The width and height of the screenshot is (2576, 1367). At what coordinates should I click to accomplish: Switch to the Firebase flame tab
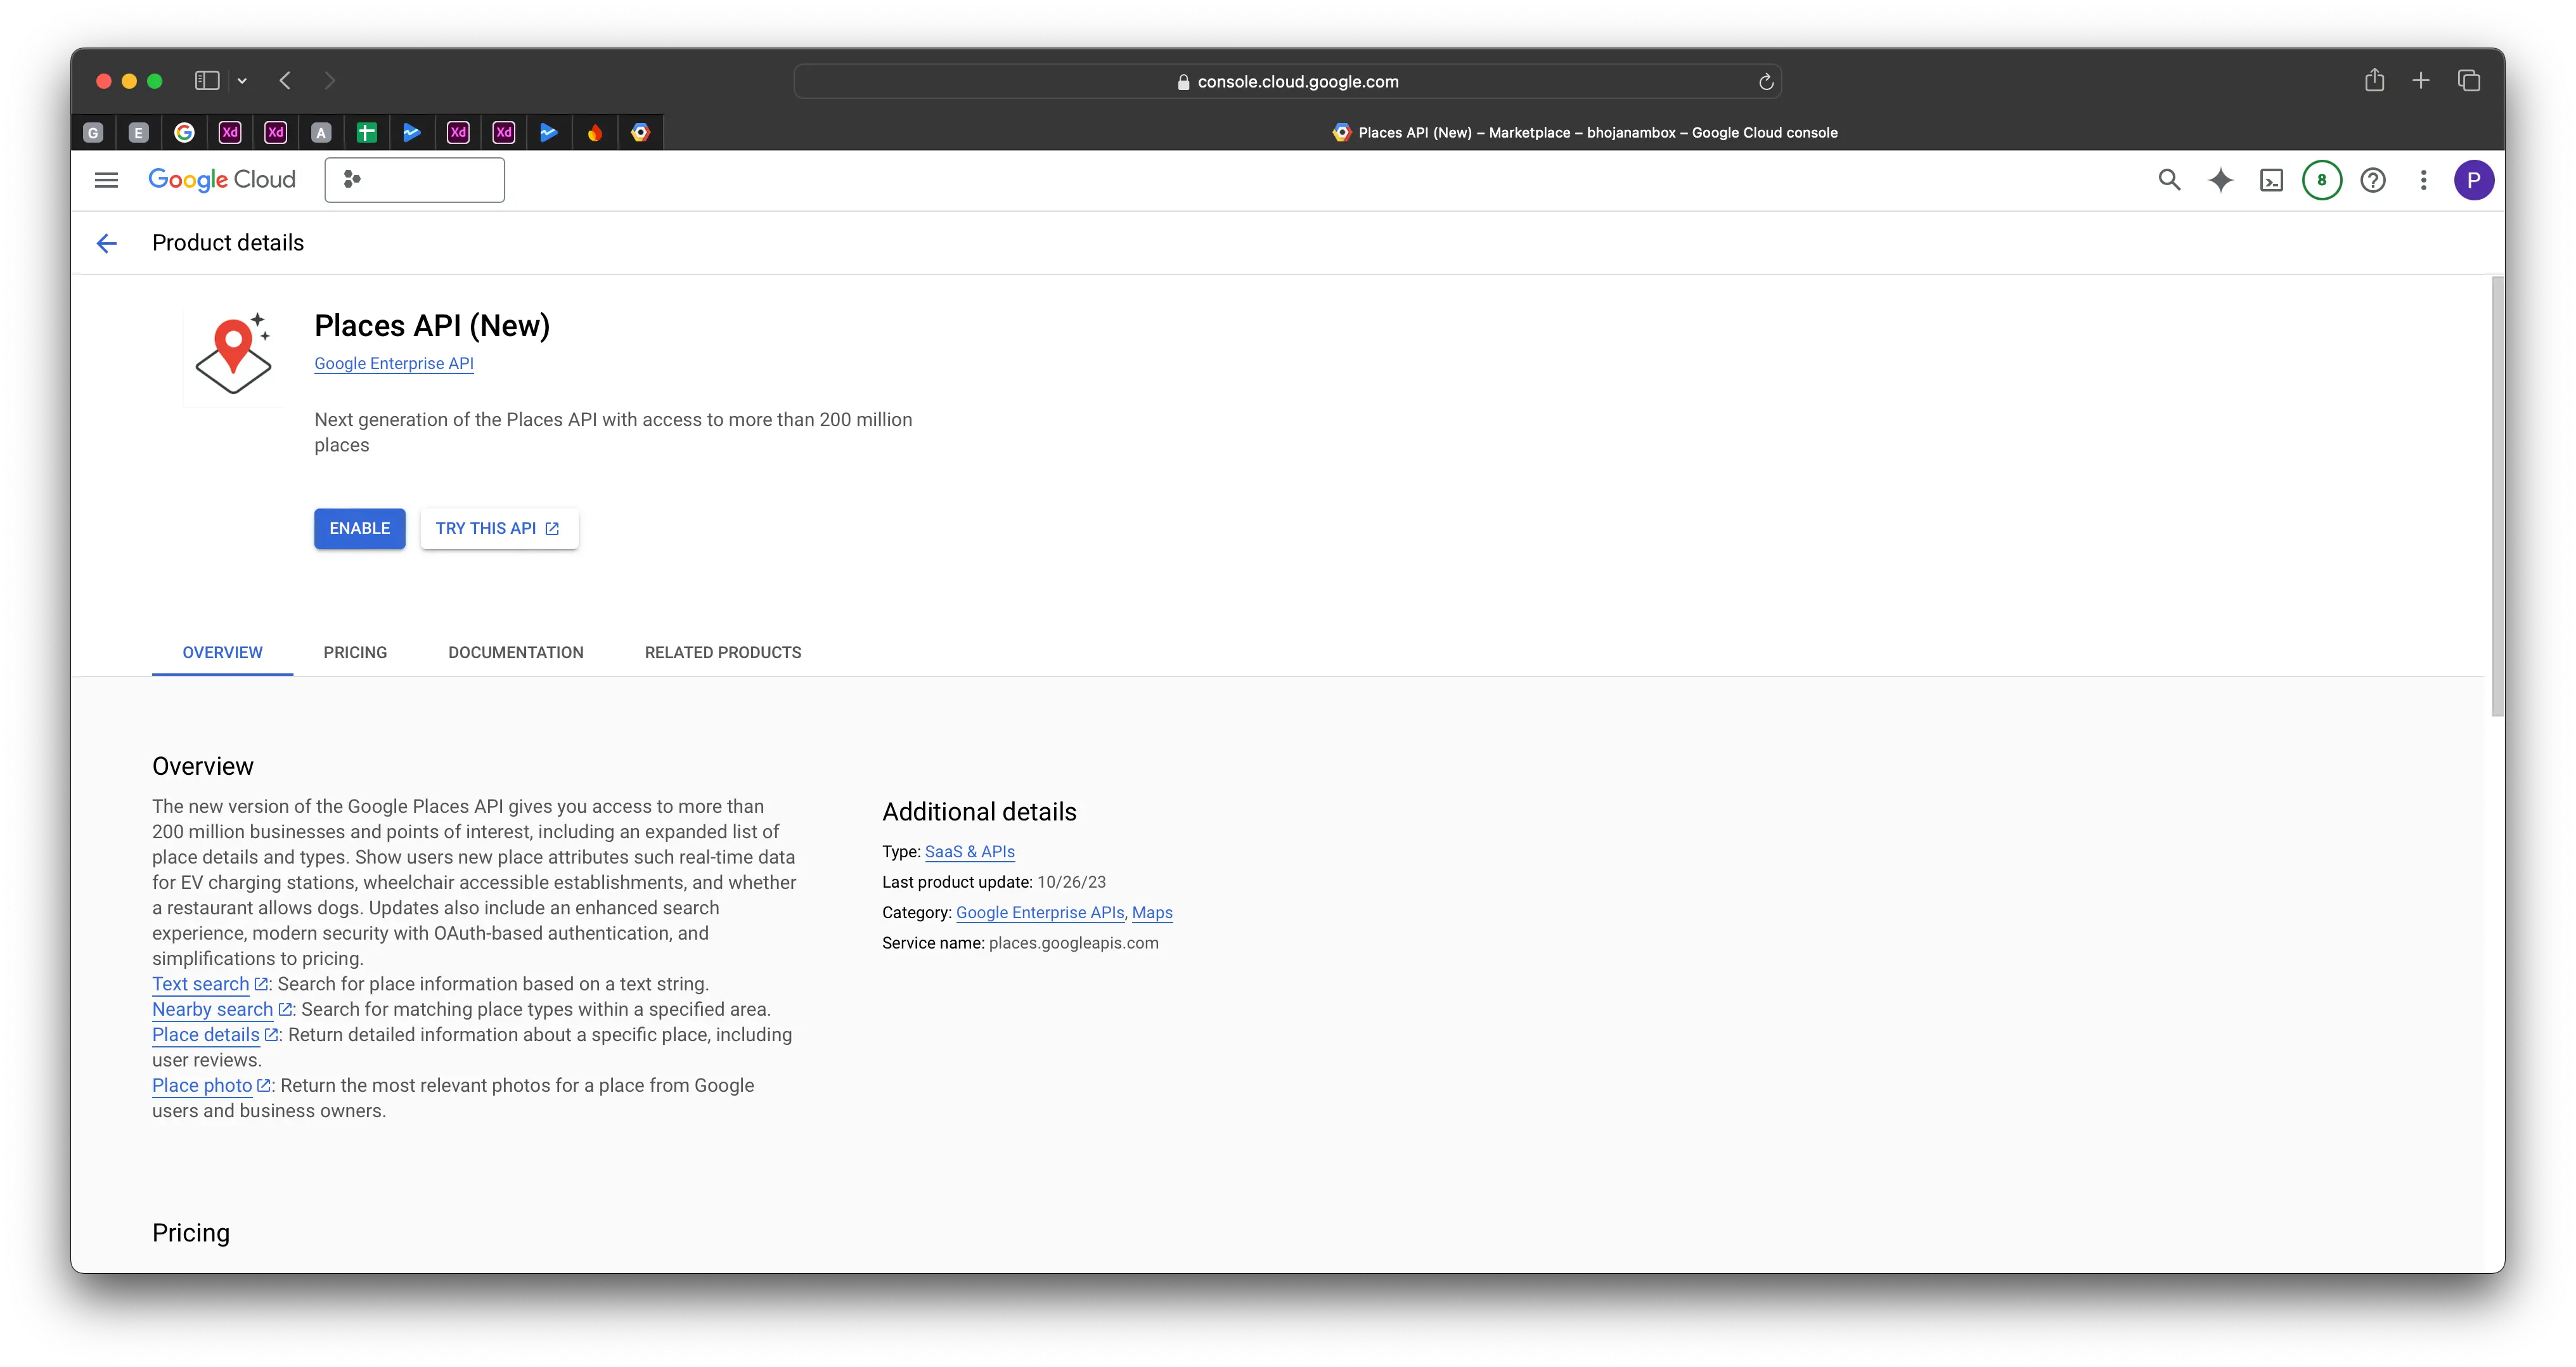pos(595,132)
